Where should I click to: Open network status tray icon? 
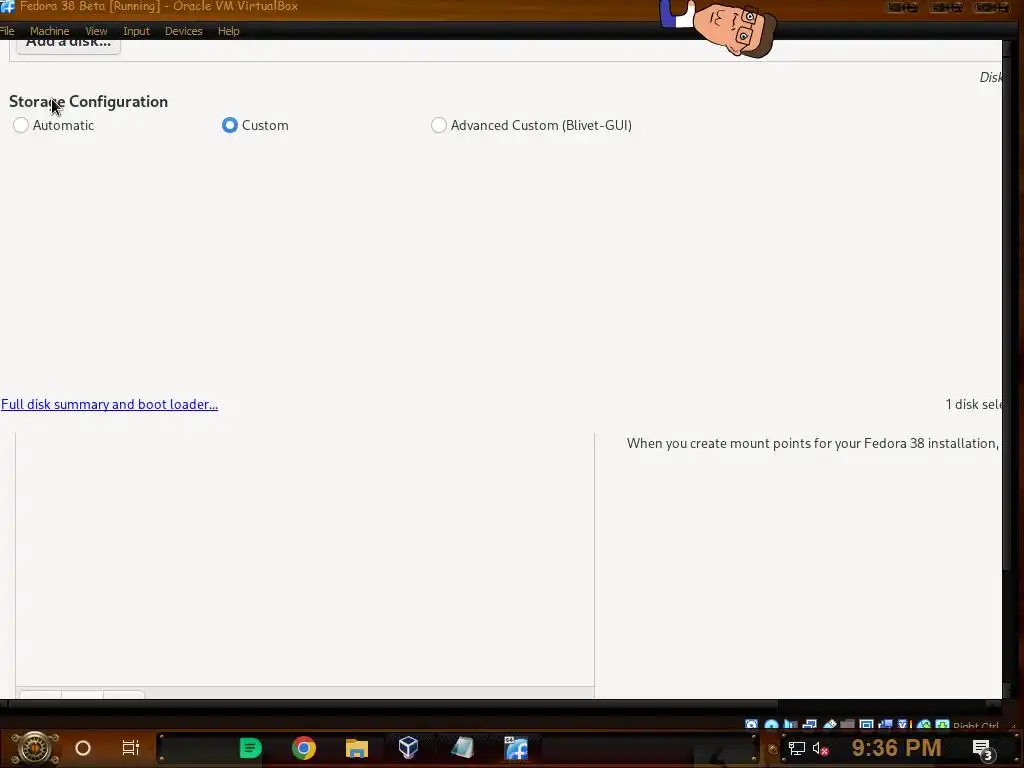pos(797,748)
